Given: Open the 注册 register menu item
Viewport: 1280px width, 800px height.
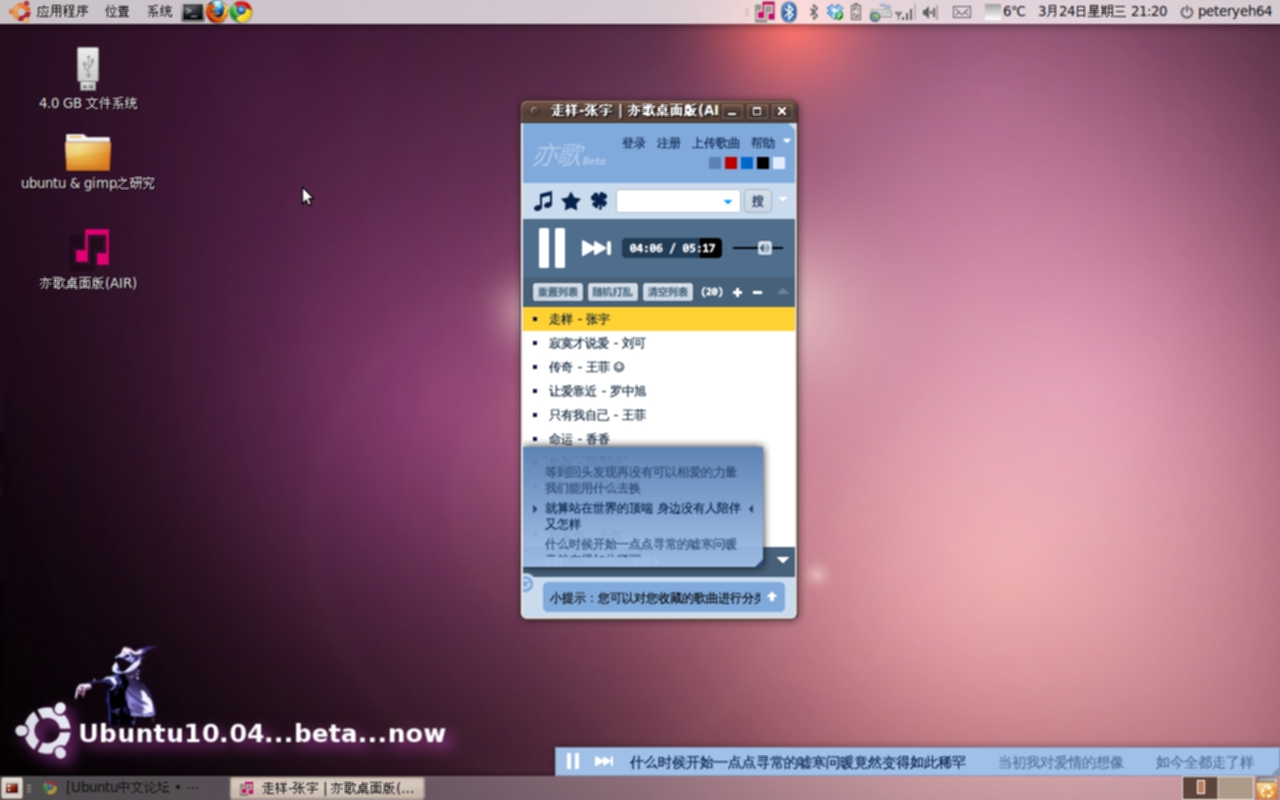Looking at the screenshot, I should click(x=669, y=143).
